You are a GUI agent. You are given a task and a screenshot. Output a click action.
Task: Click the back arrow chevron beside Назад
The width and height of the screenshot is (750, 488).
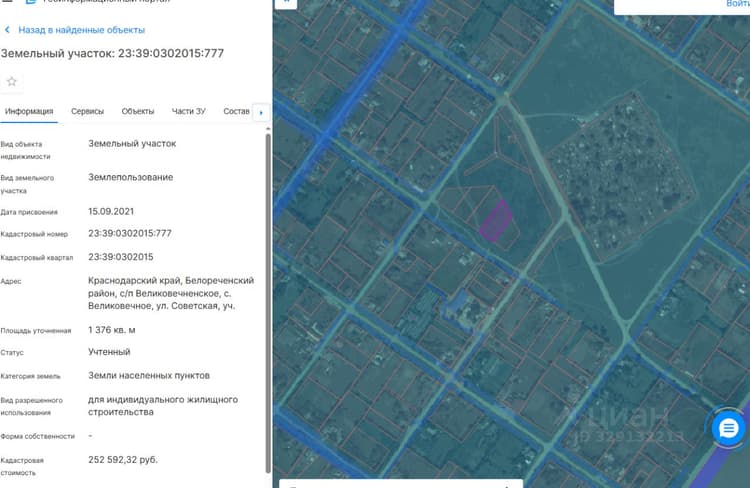pyautogui.click(x=7, y=30)
